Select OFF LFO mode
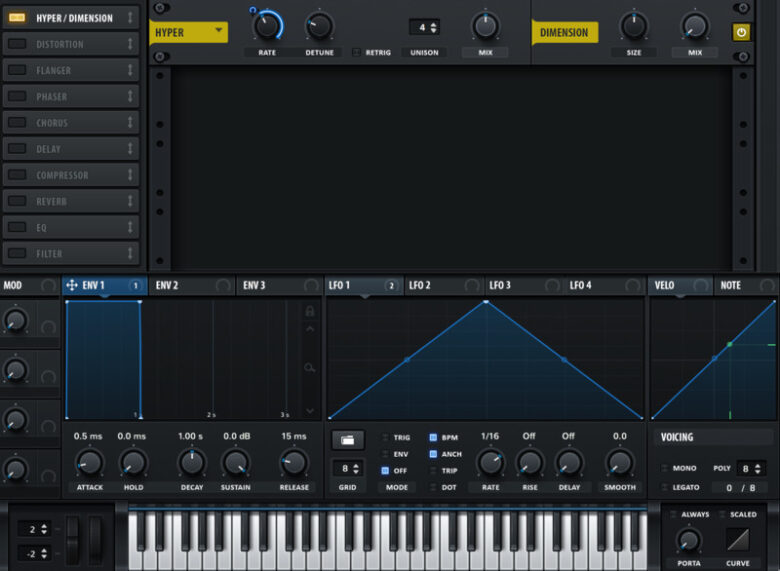 (385, 470)
